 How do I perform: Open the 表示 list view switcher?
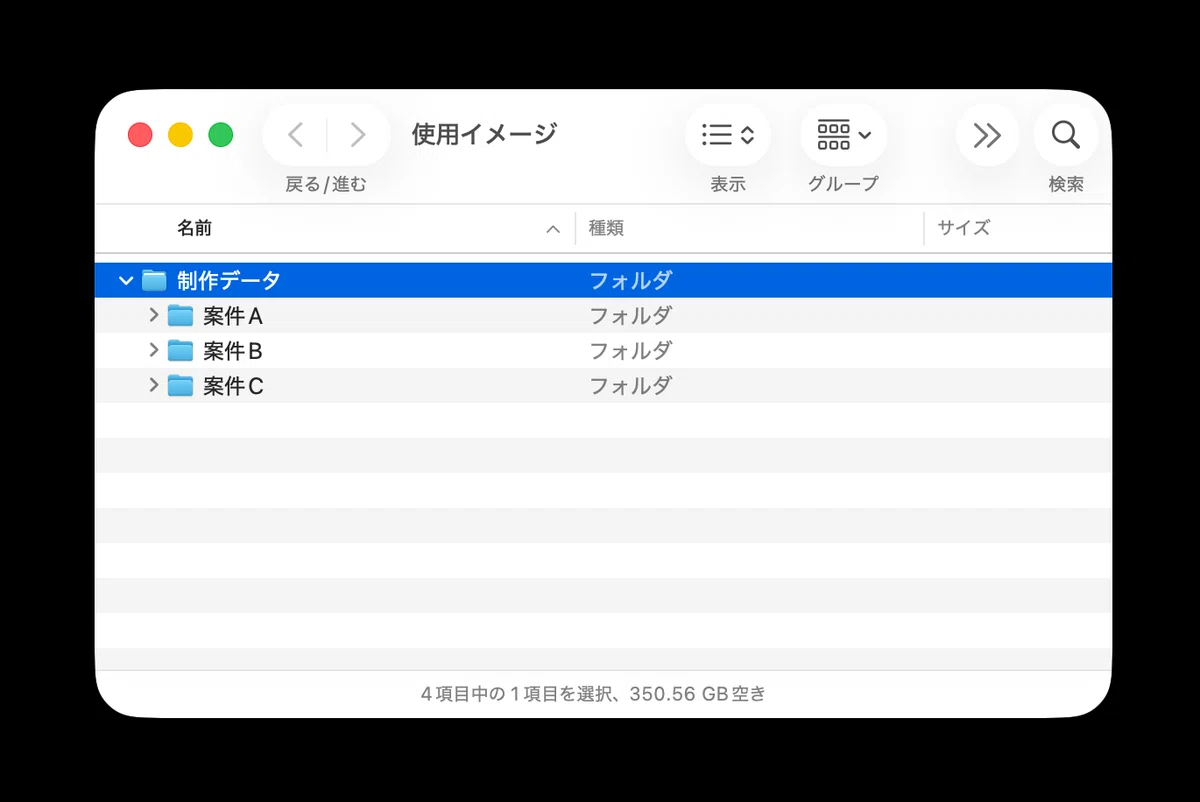click(x=728, y=134)
